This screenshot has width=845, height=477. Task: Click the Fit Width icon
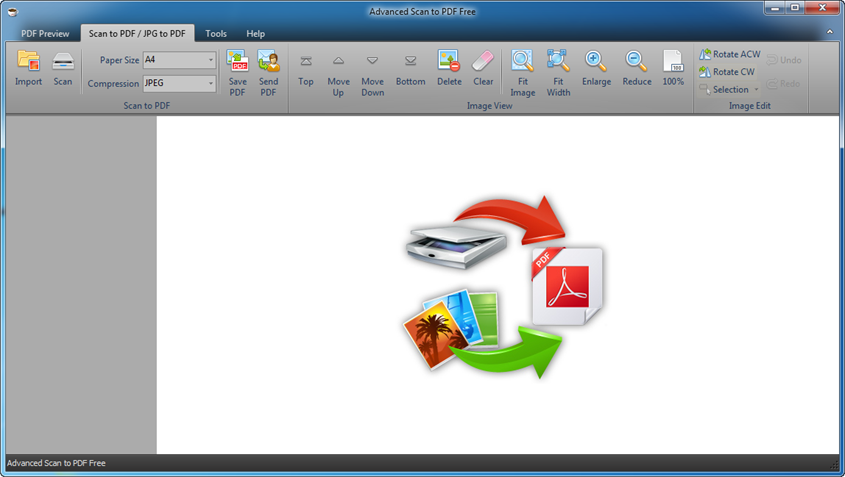click(x=558, y=60)
